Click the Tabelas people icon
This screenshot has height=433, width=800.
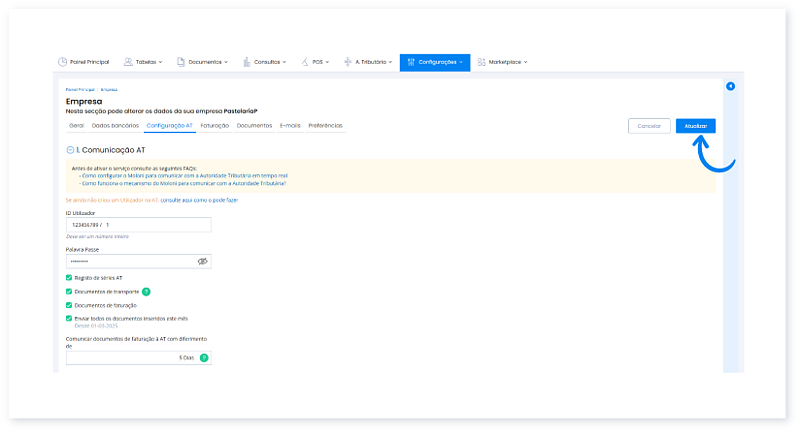(x=128, y=62)
